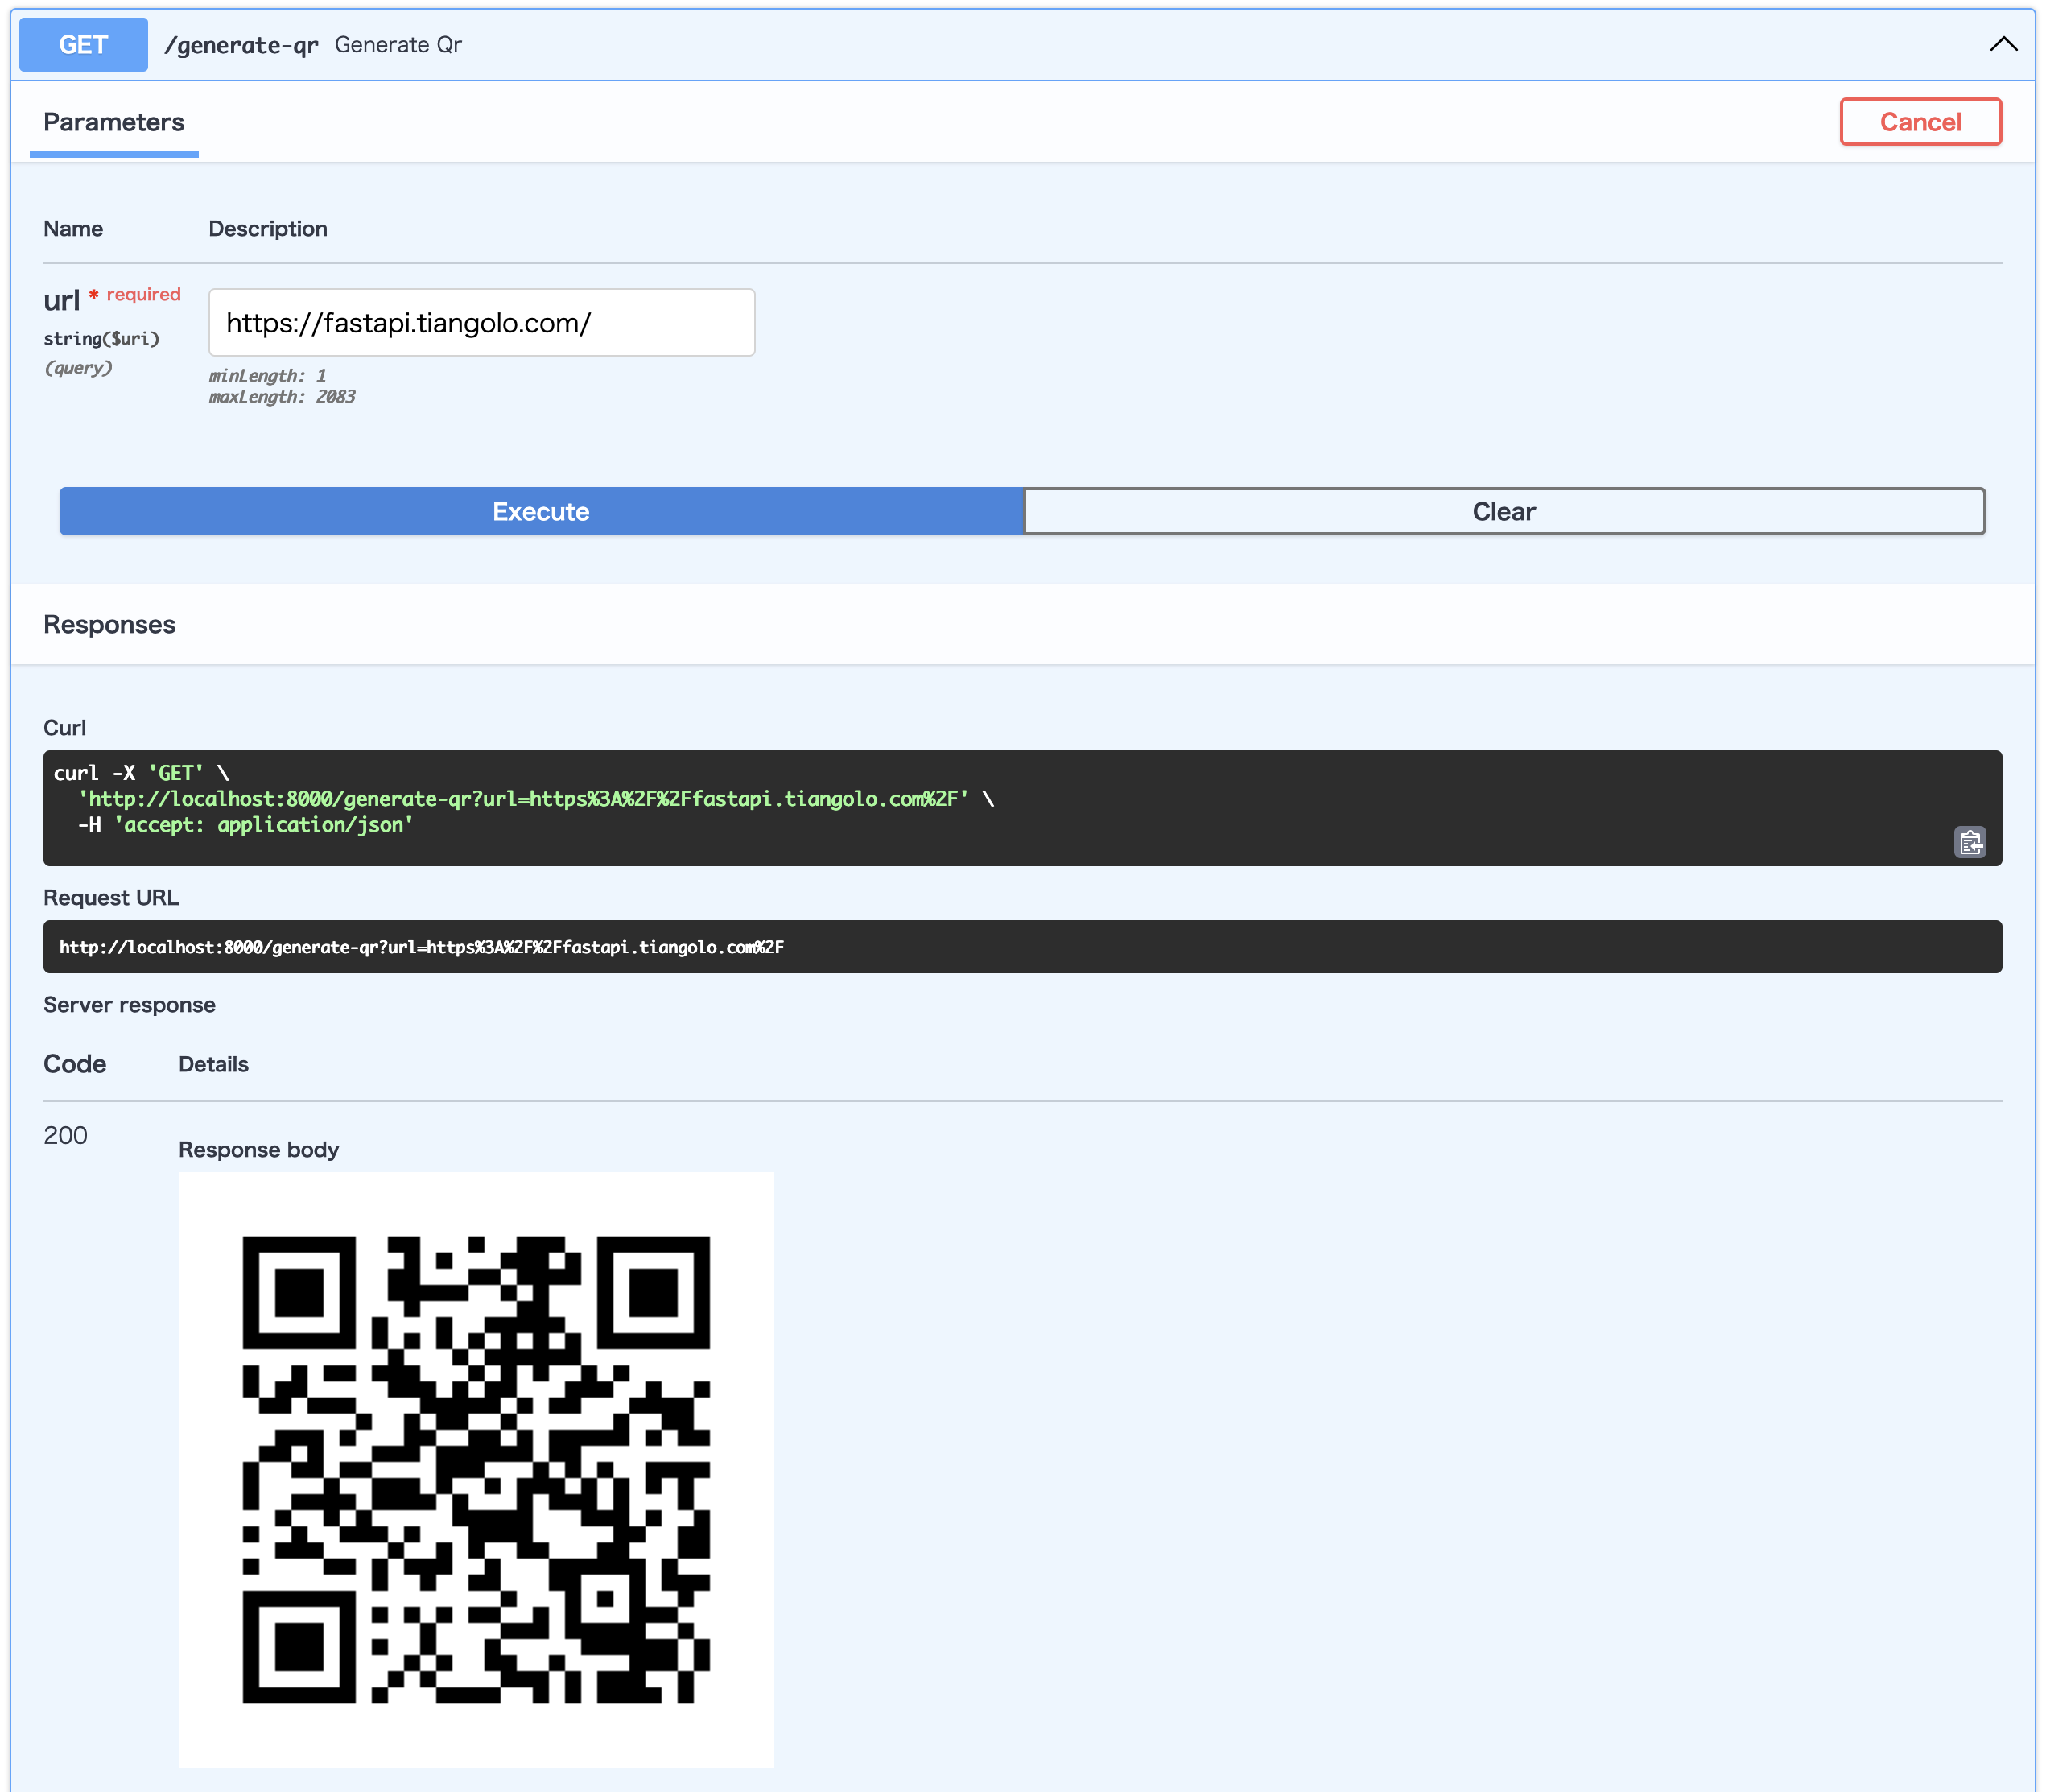Click the 'Server response' heading
Screen dimensions: 2046x1792
click(x=130, y=1004)
